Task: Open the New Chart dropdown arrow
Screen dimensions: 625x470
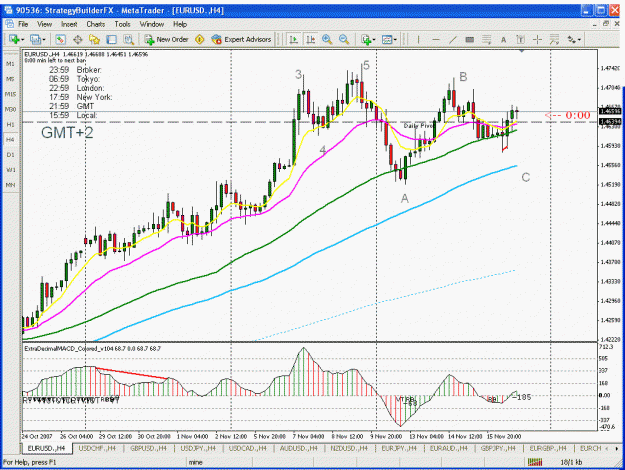Action: point(22,40)
